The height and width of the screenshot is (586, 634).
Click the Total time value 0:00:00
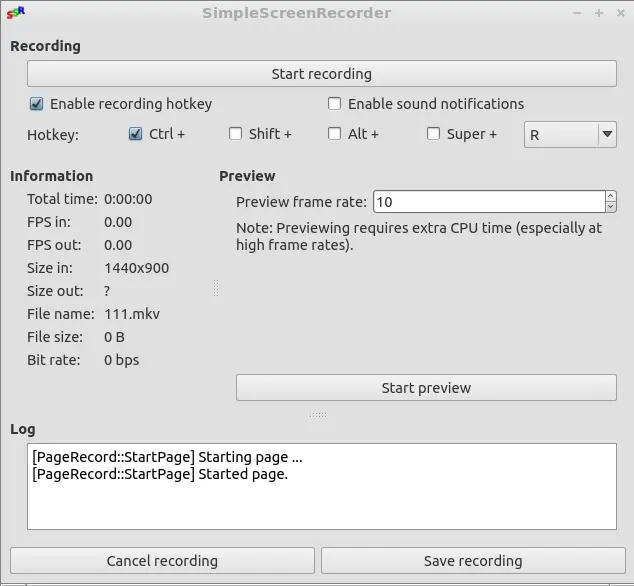[128, 199]
